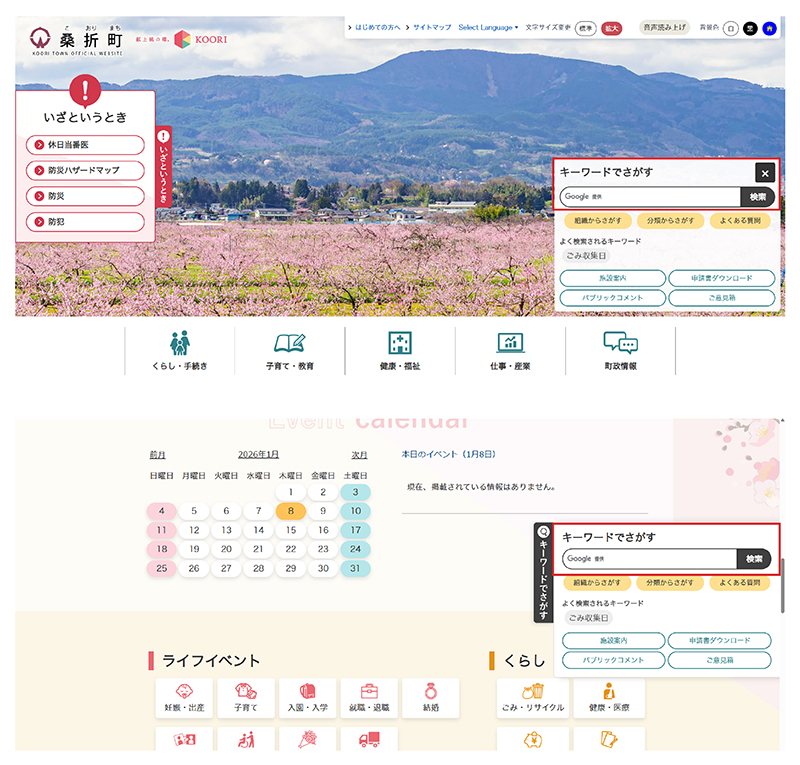
Task: Open the Select Language dropdown
Action: [487, 28]
